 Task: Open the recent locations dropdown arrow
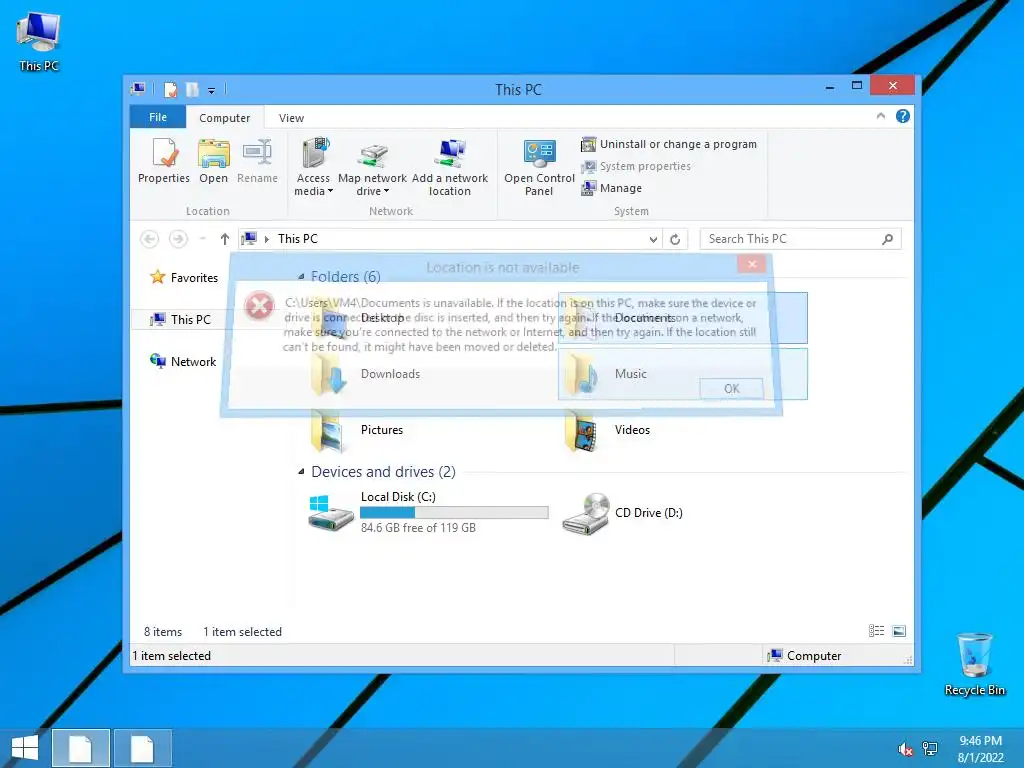coord(203,239)
